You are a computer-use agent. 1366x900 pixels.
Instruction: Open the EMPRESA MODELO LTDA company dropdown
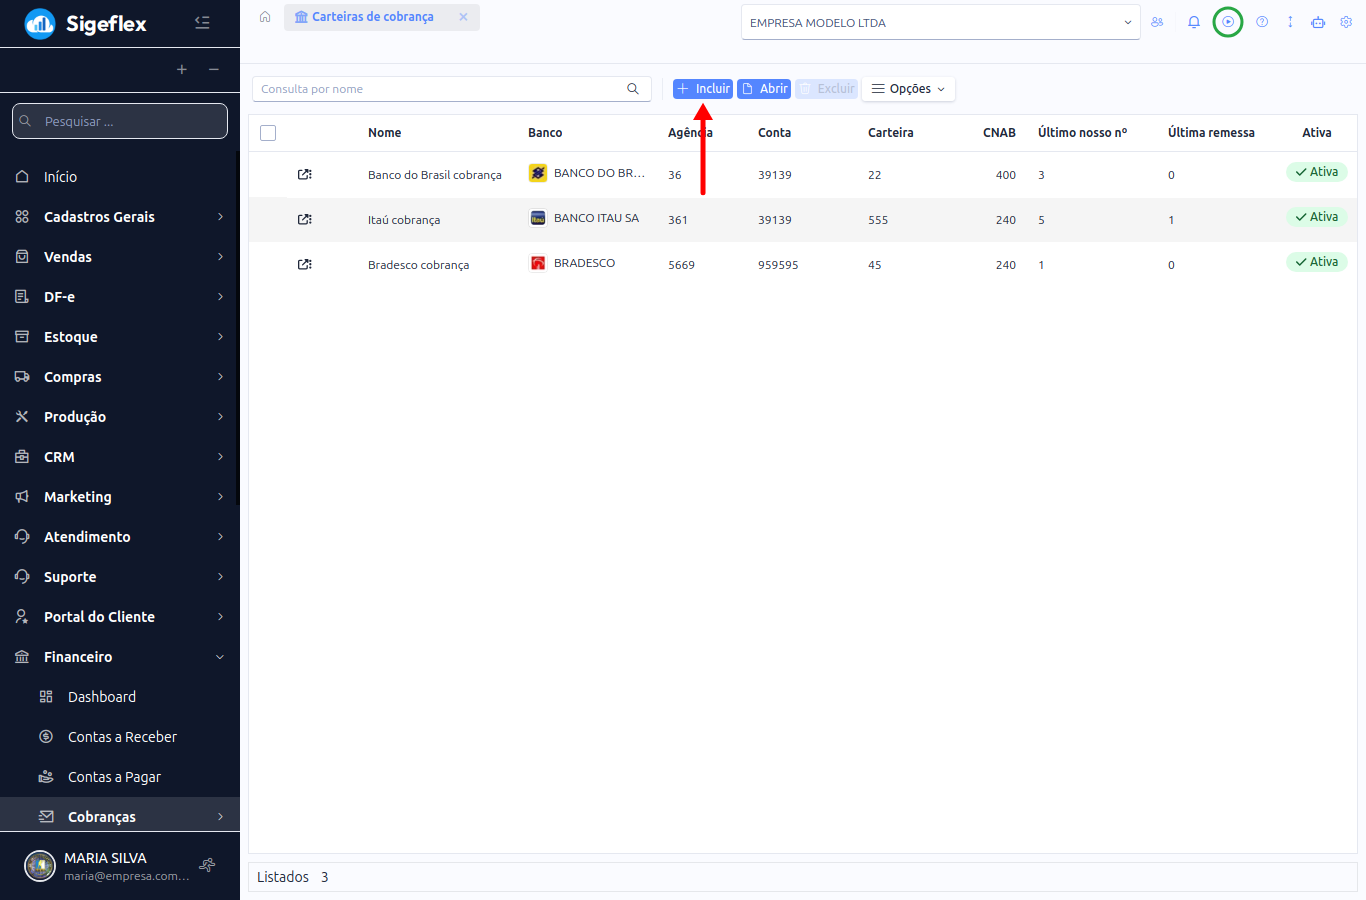[x=940, y=23]
